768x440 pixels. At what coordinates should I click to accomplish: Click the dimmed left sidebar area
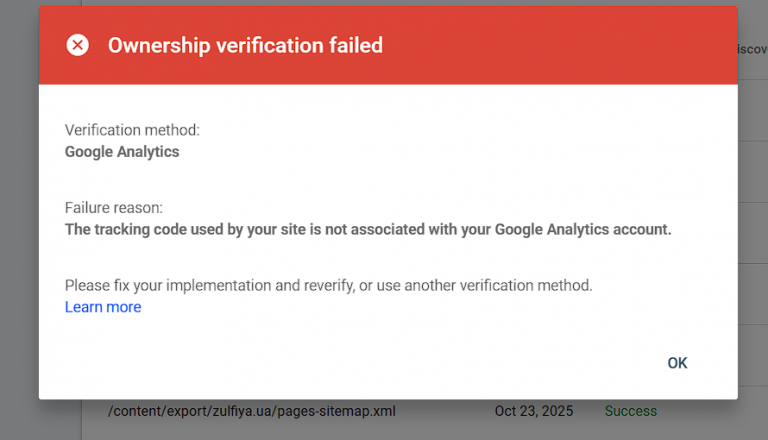pos(18,250)
